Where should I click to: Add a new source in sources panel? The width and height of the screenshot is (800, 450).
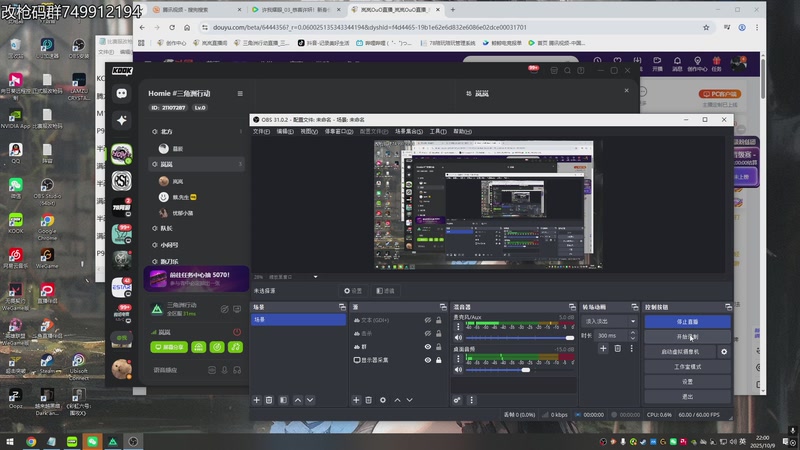(x=356, y=400)
